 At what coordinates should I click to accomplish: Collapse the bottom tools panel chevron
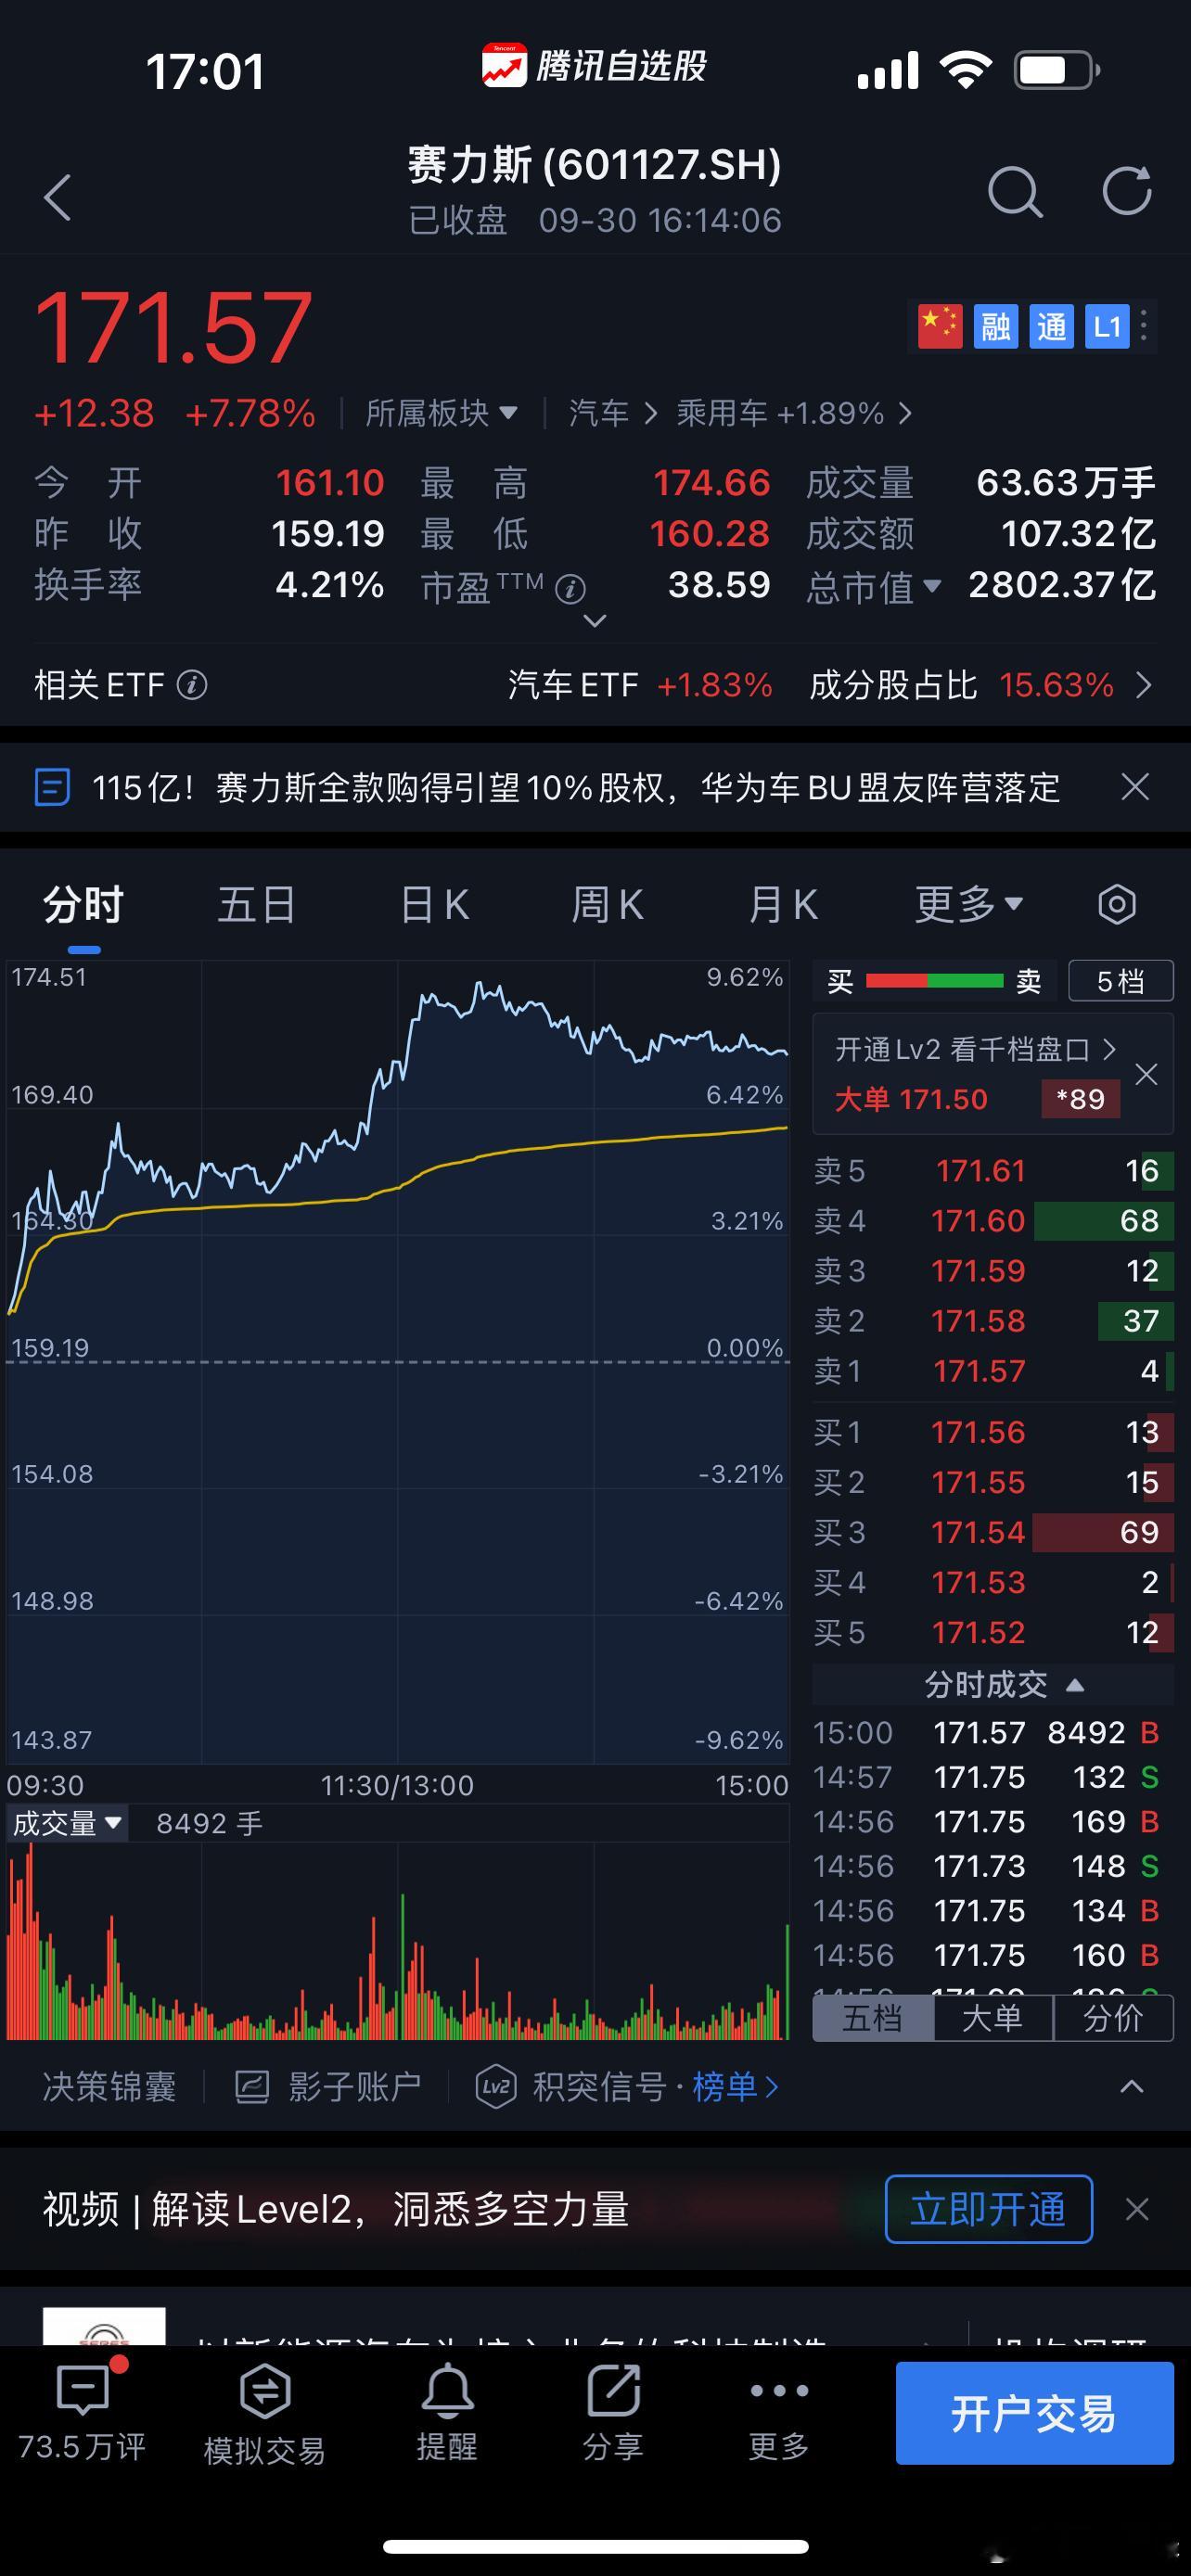click(1132, 2087)
